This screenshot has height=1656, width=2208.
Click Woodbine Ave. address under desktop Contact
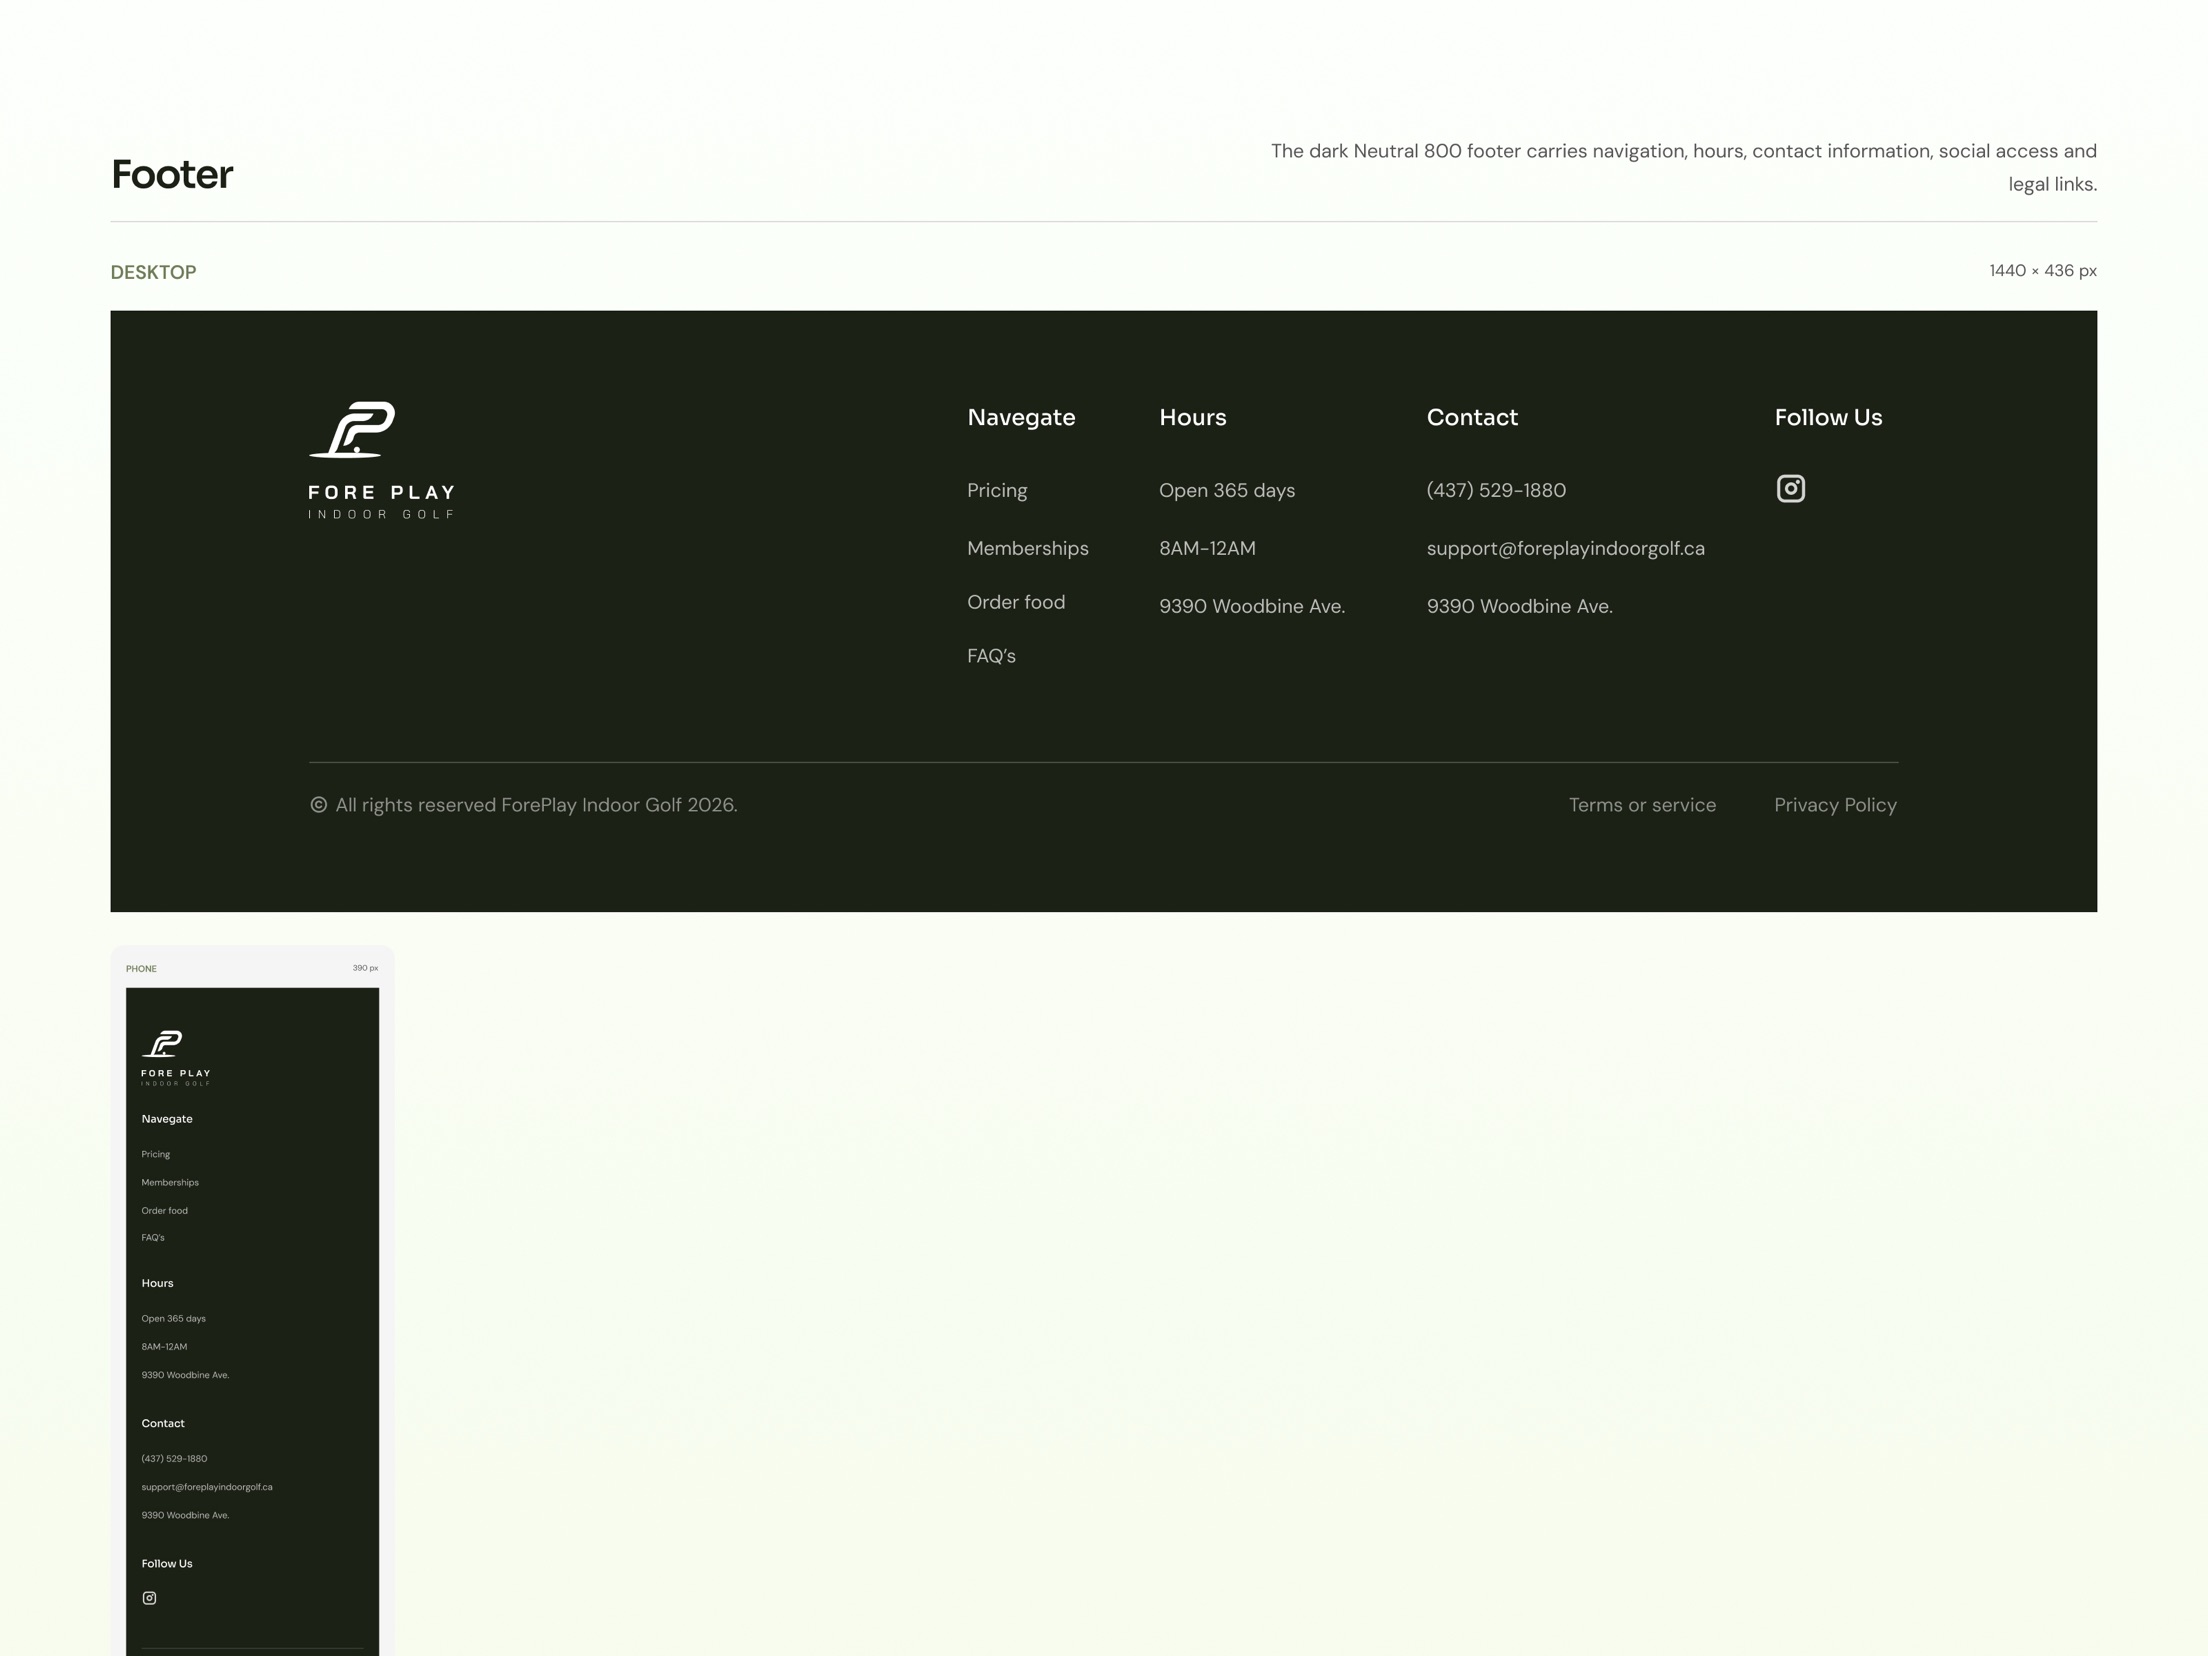1519,607
